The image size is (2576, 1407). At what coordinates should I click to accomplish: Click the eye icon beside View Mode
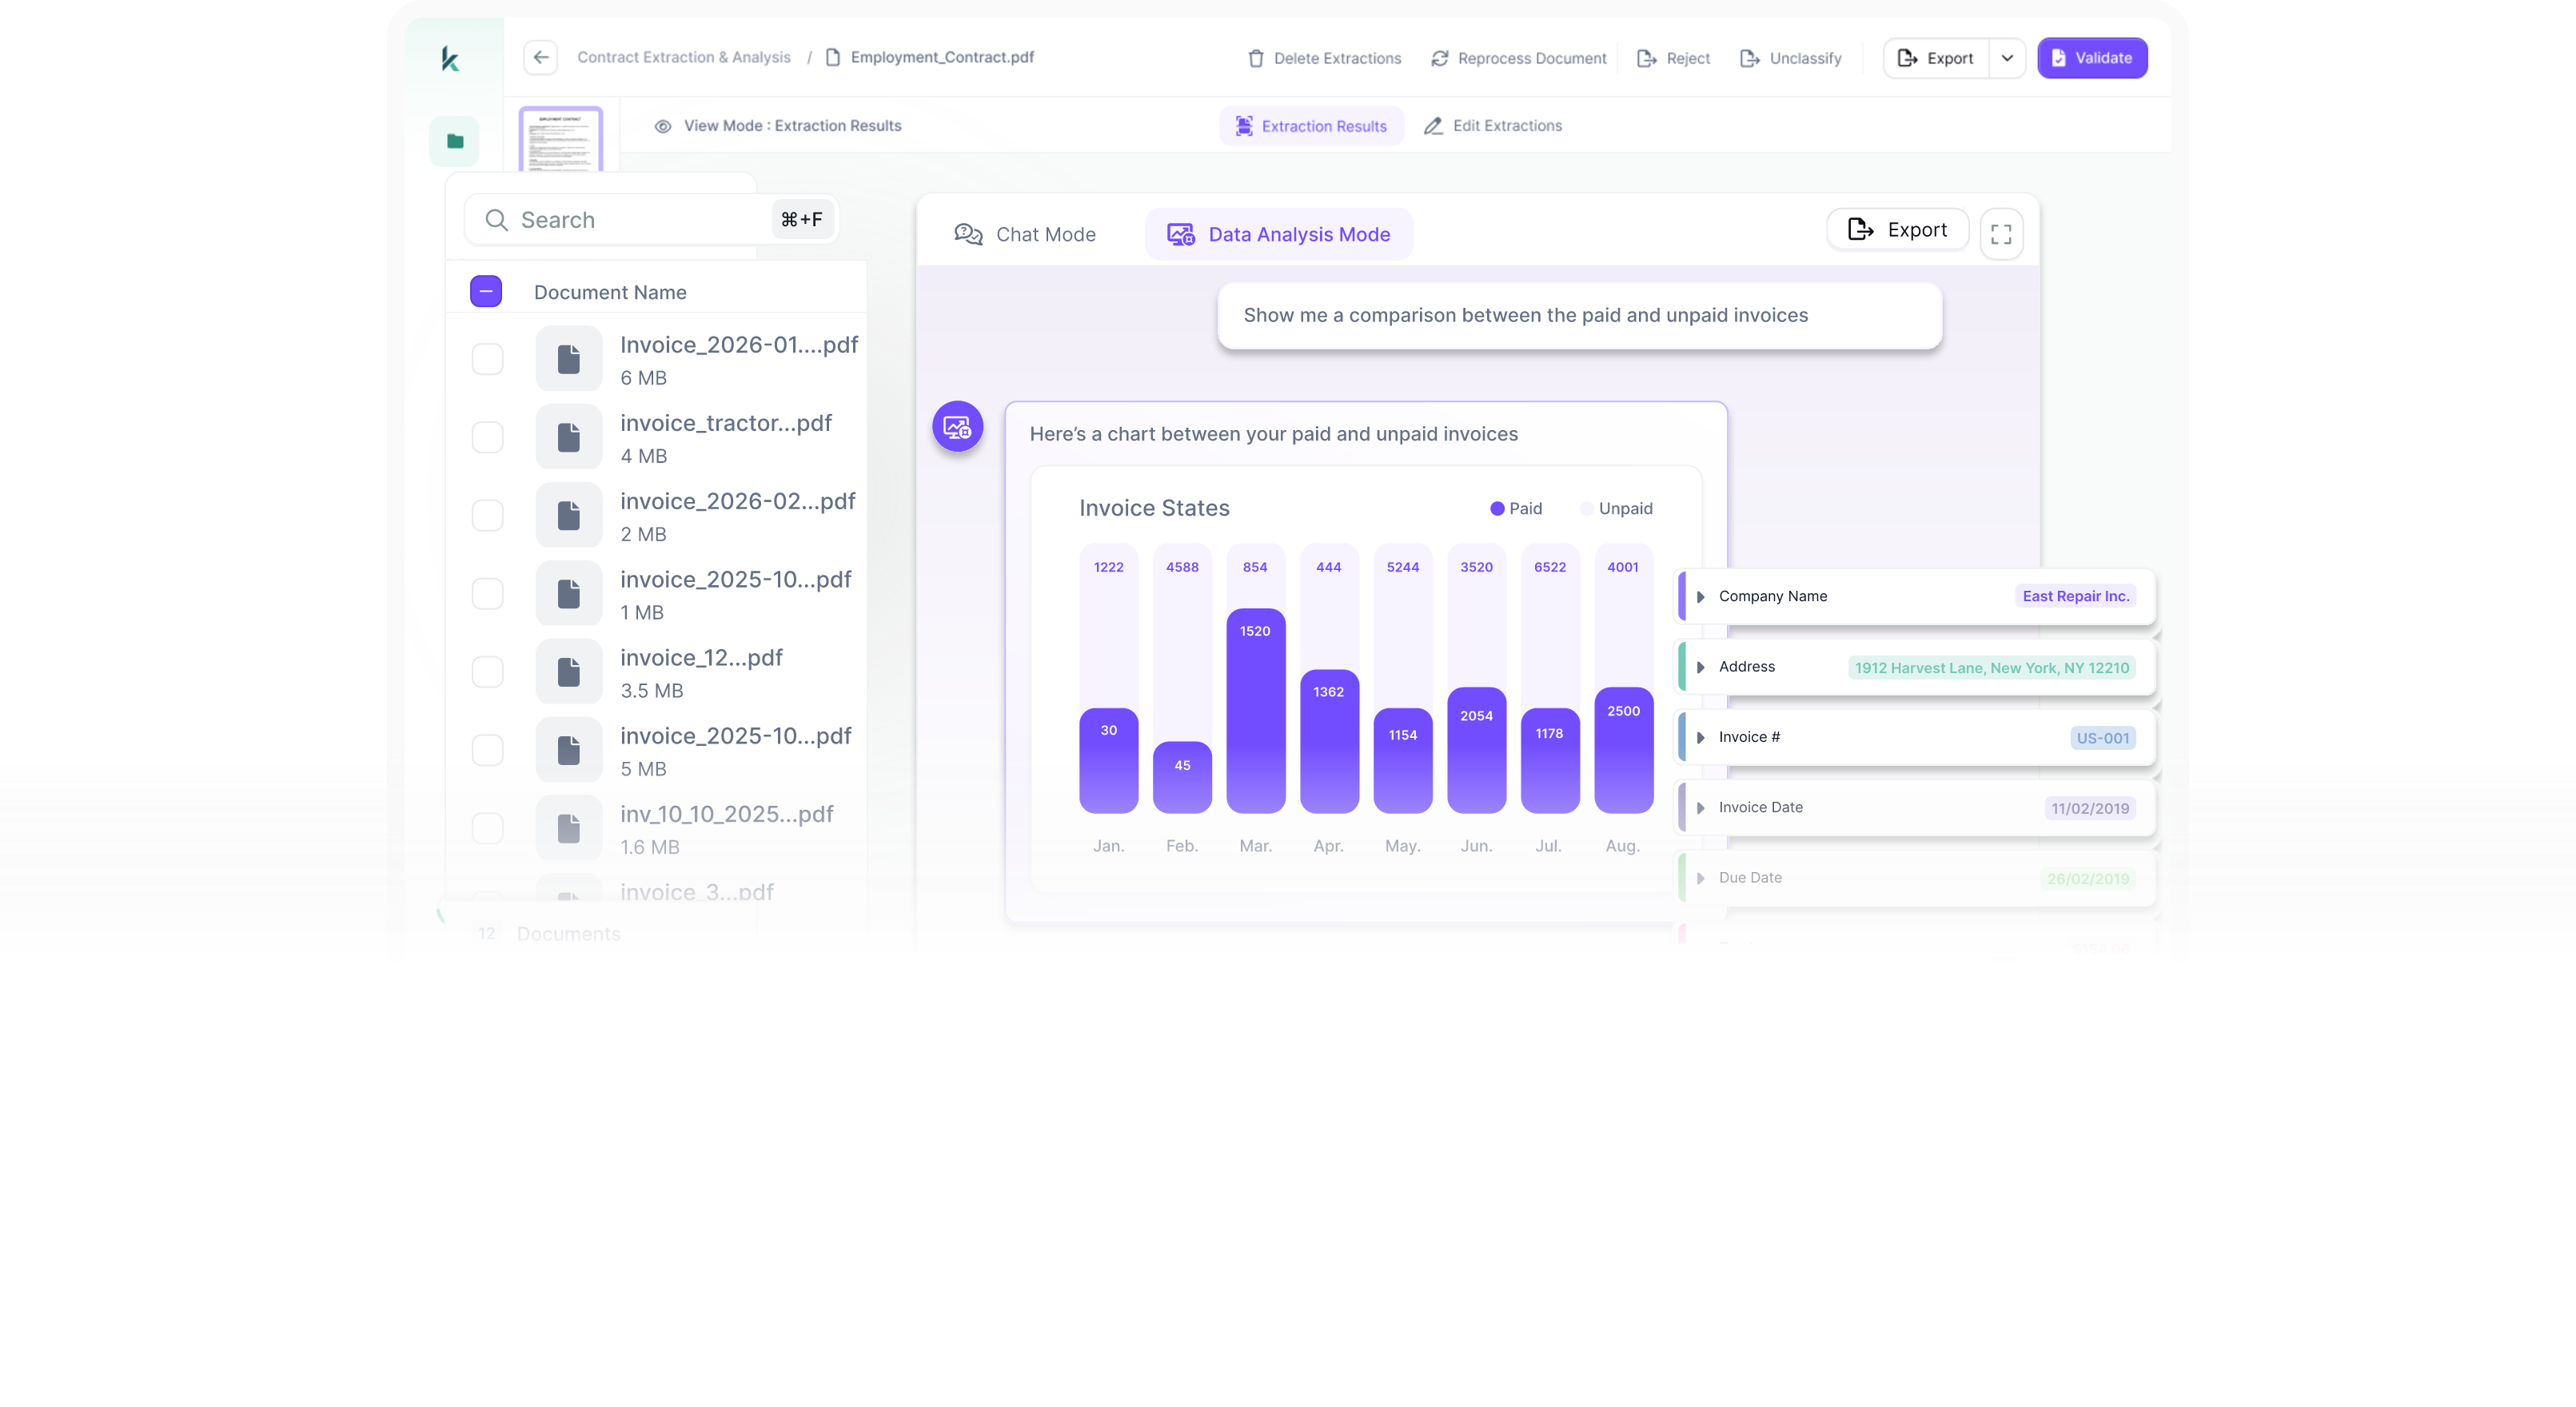663,126
